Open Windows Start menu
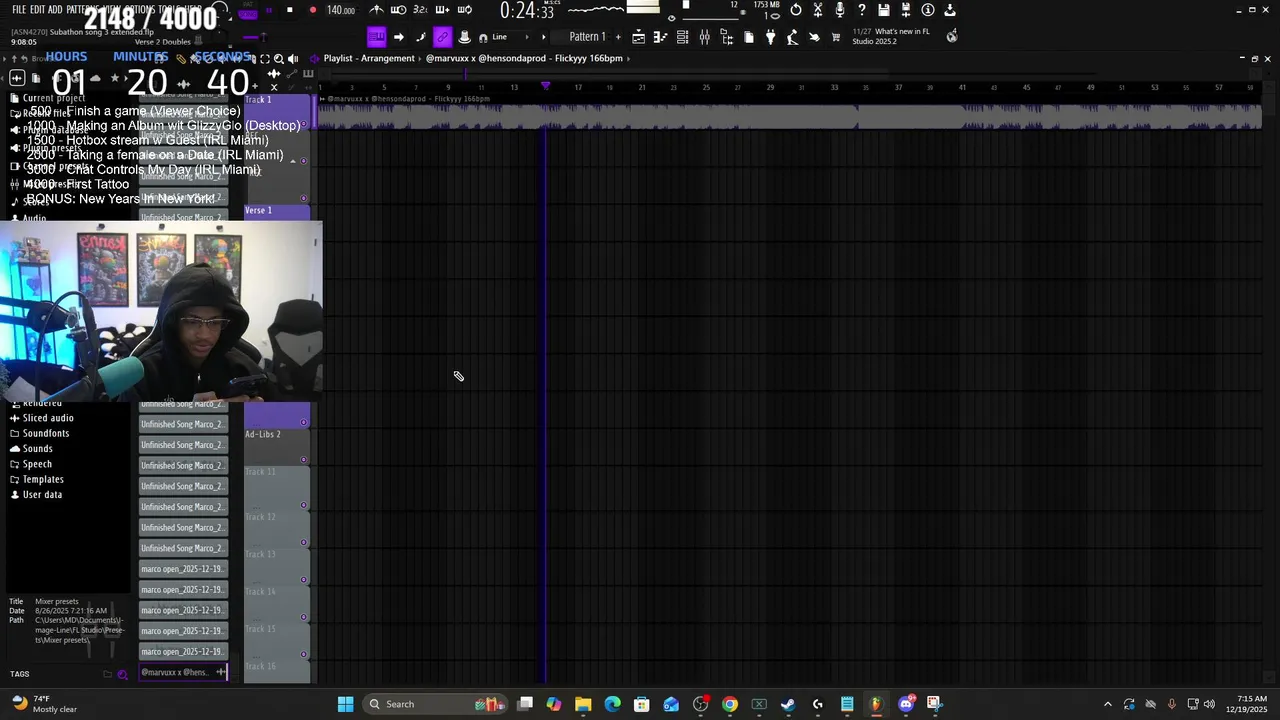Screen dimensions: 1280x720 [x=345, y=704]
